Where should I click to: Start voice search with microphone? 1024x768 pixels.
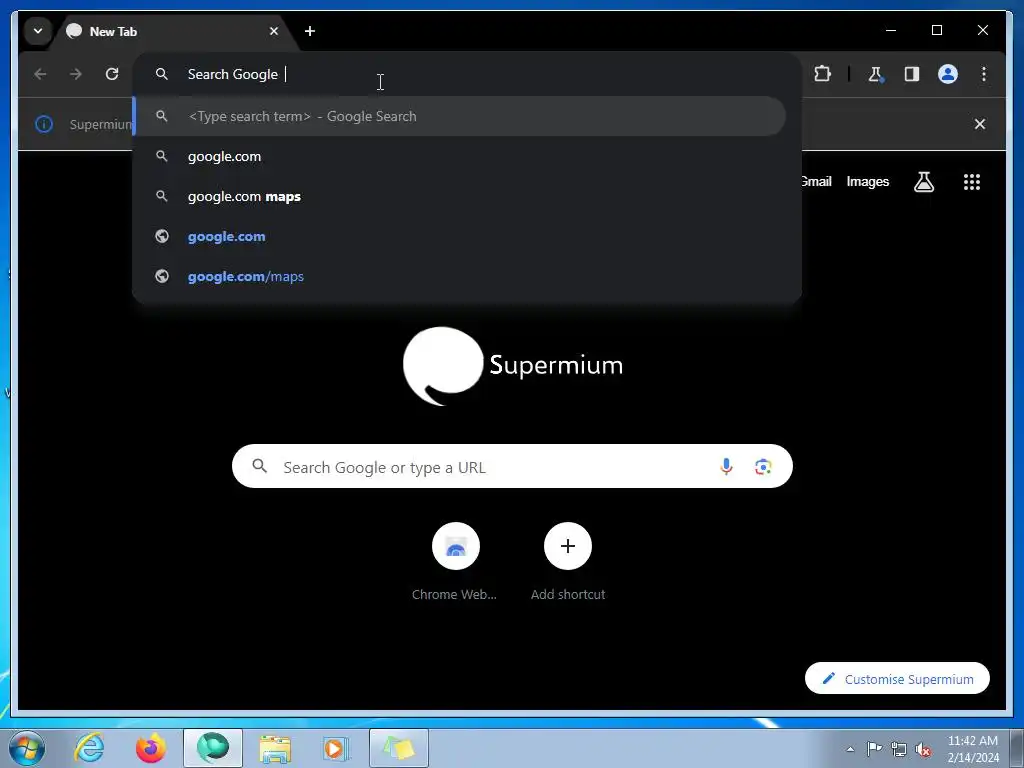click(x=726, y=466)
